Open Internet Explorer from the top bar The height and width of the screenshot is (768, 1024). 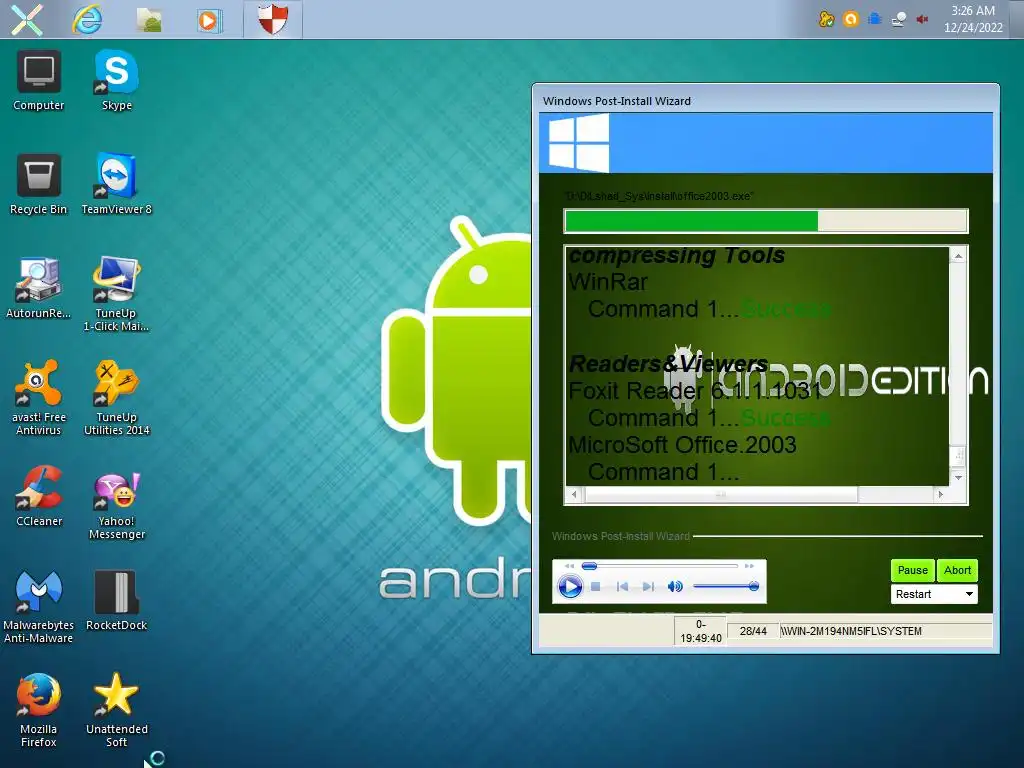click(x=87, y=19)
